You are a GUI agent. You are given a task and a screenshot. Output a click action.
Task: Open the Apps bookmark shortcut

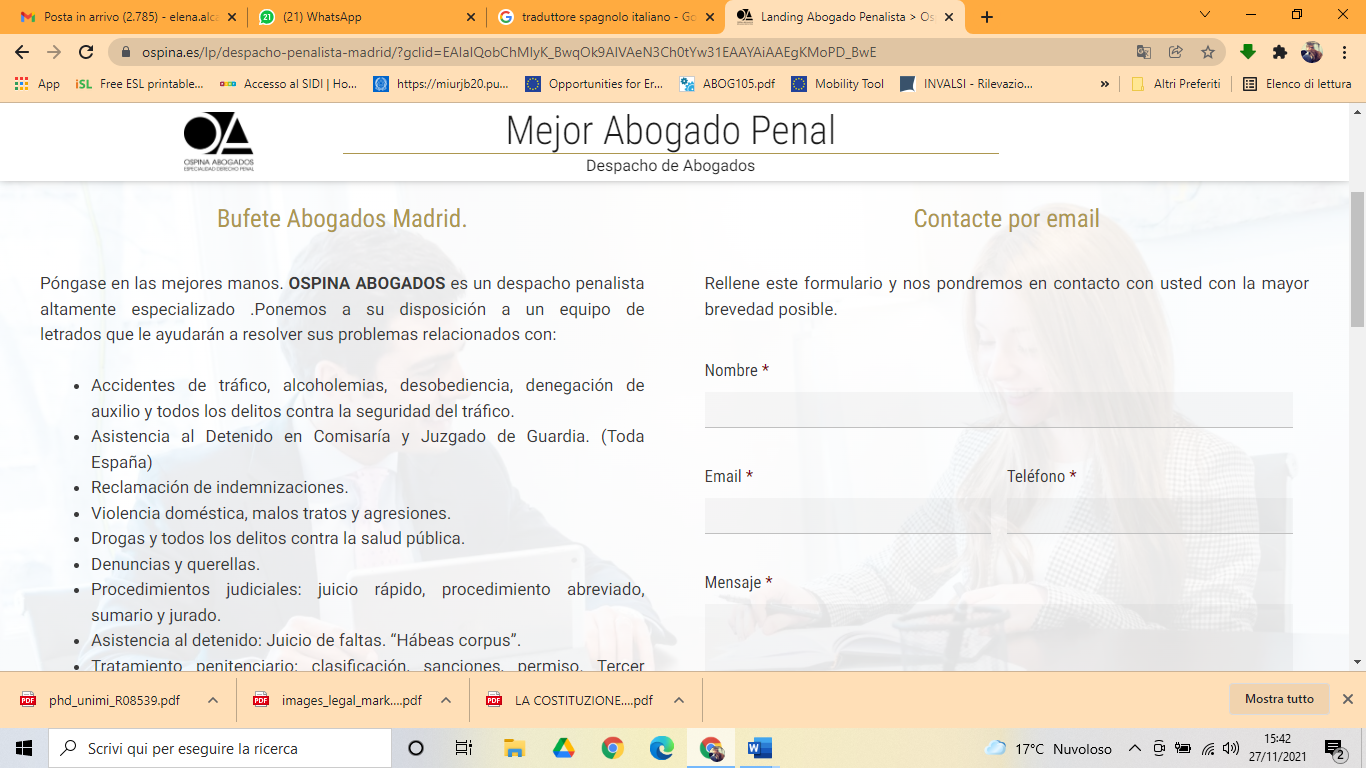[x=37, y=84]
